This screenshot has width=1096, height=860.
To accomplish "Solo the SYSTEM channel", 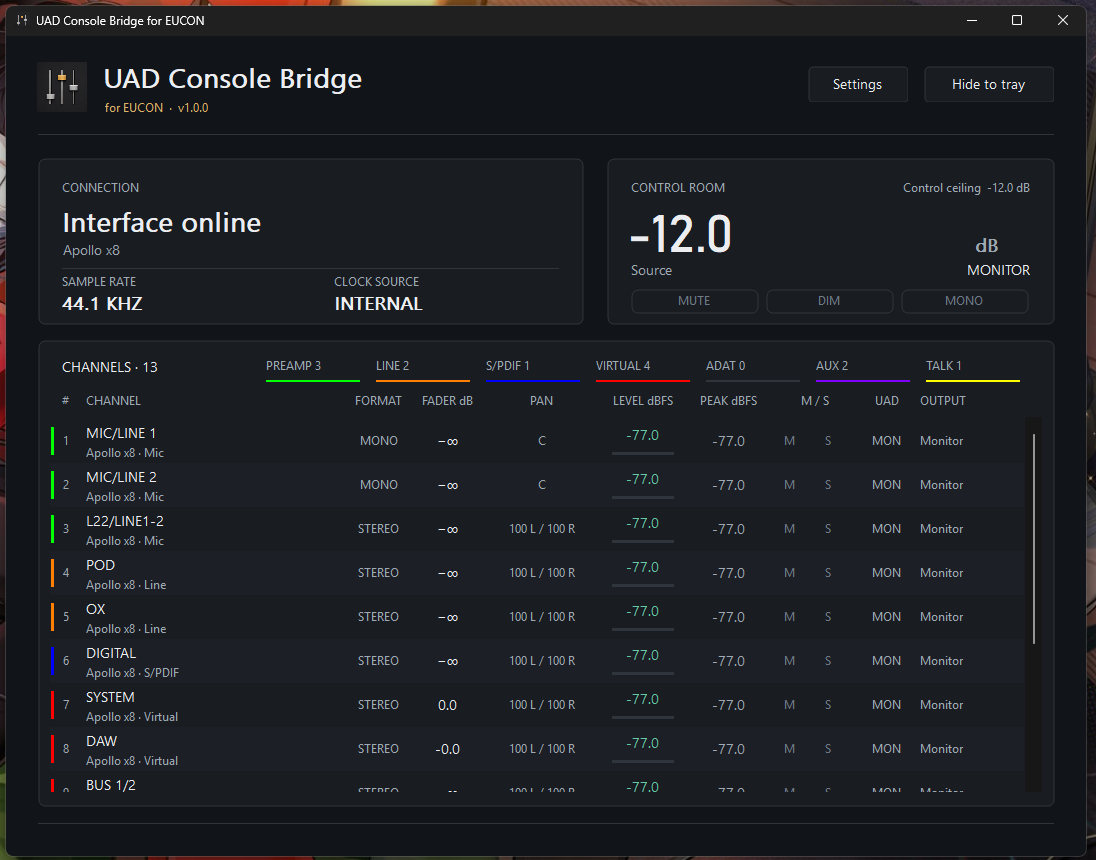I will pos(828,705).
